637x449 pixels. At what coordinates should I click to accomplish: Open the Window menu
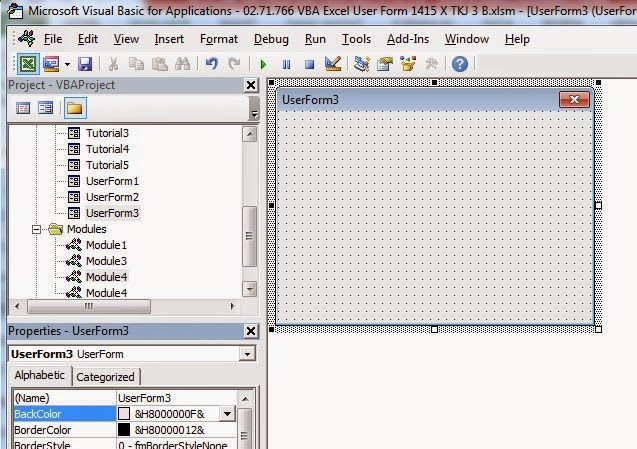point(466,39)
